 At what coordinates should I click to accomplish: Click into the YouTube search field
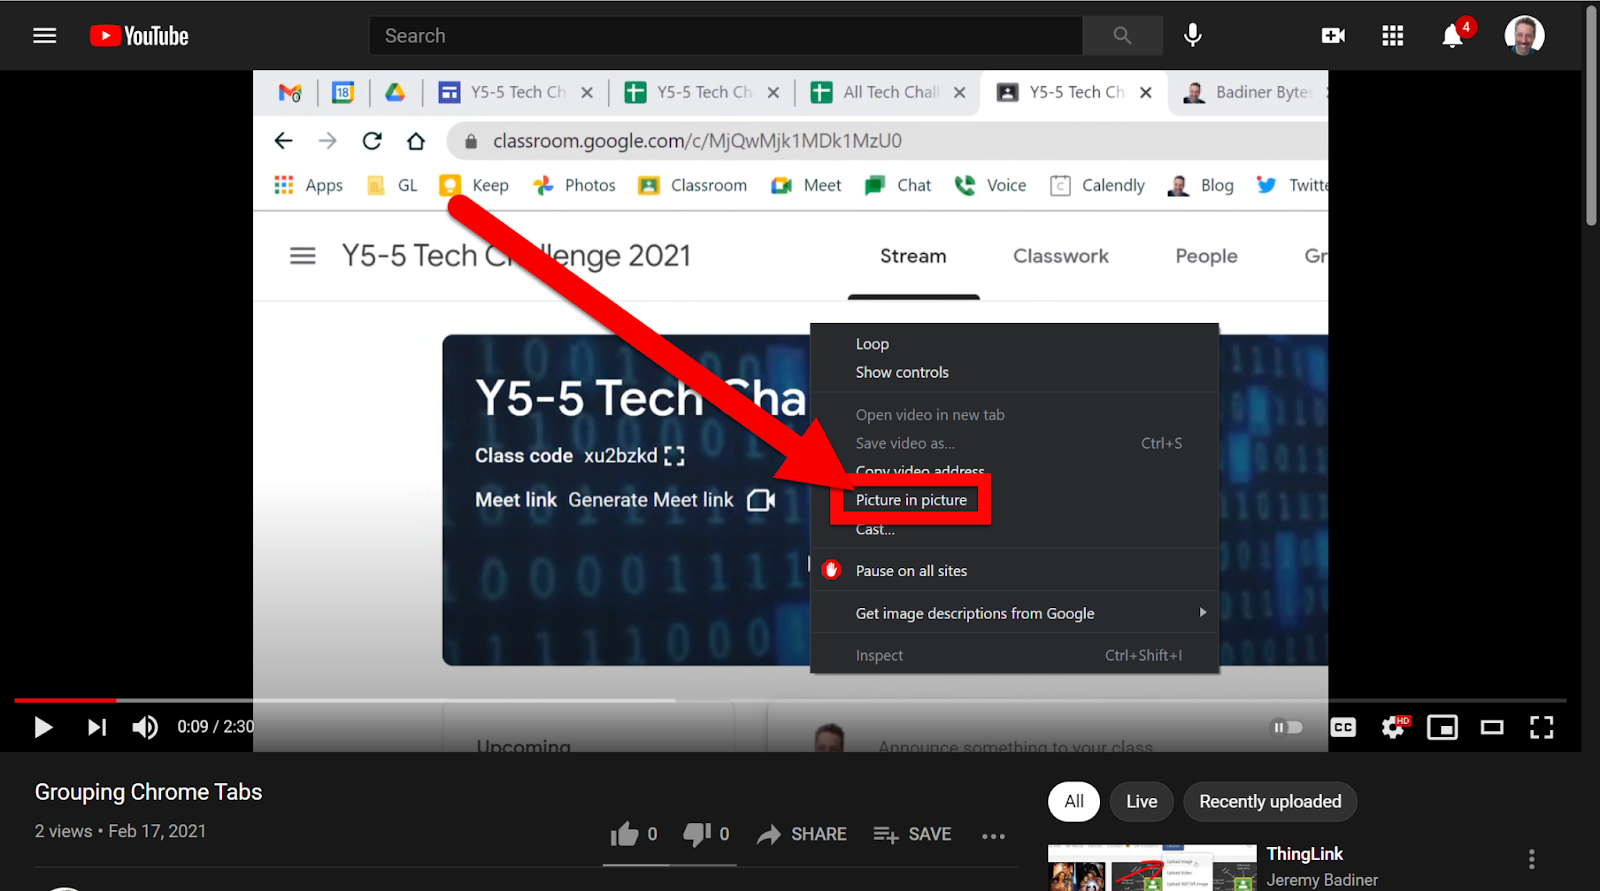(x=726, y=36)
